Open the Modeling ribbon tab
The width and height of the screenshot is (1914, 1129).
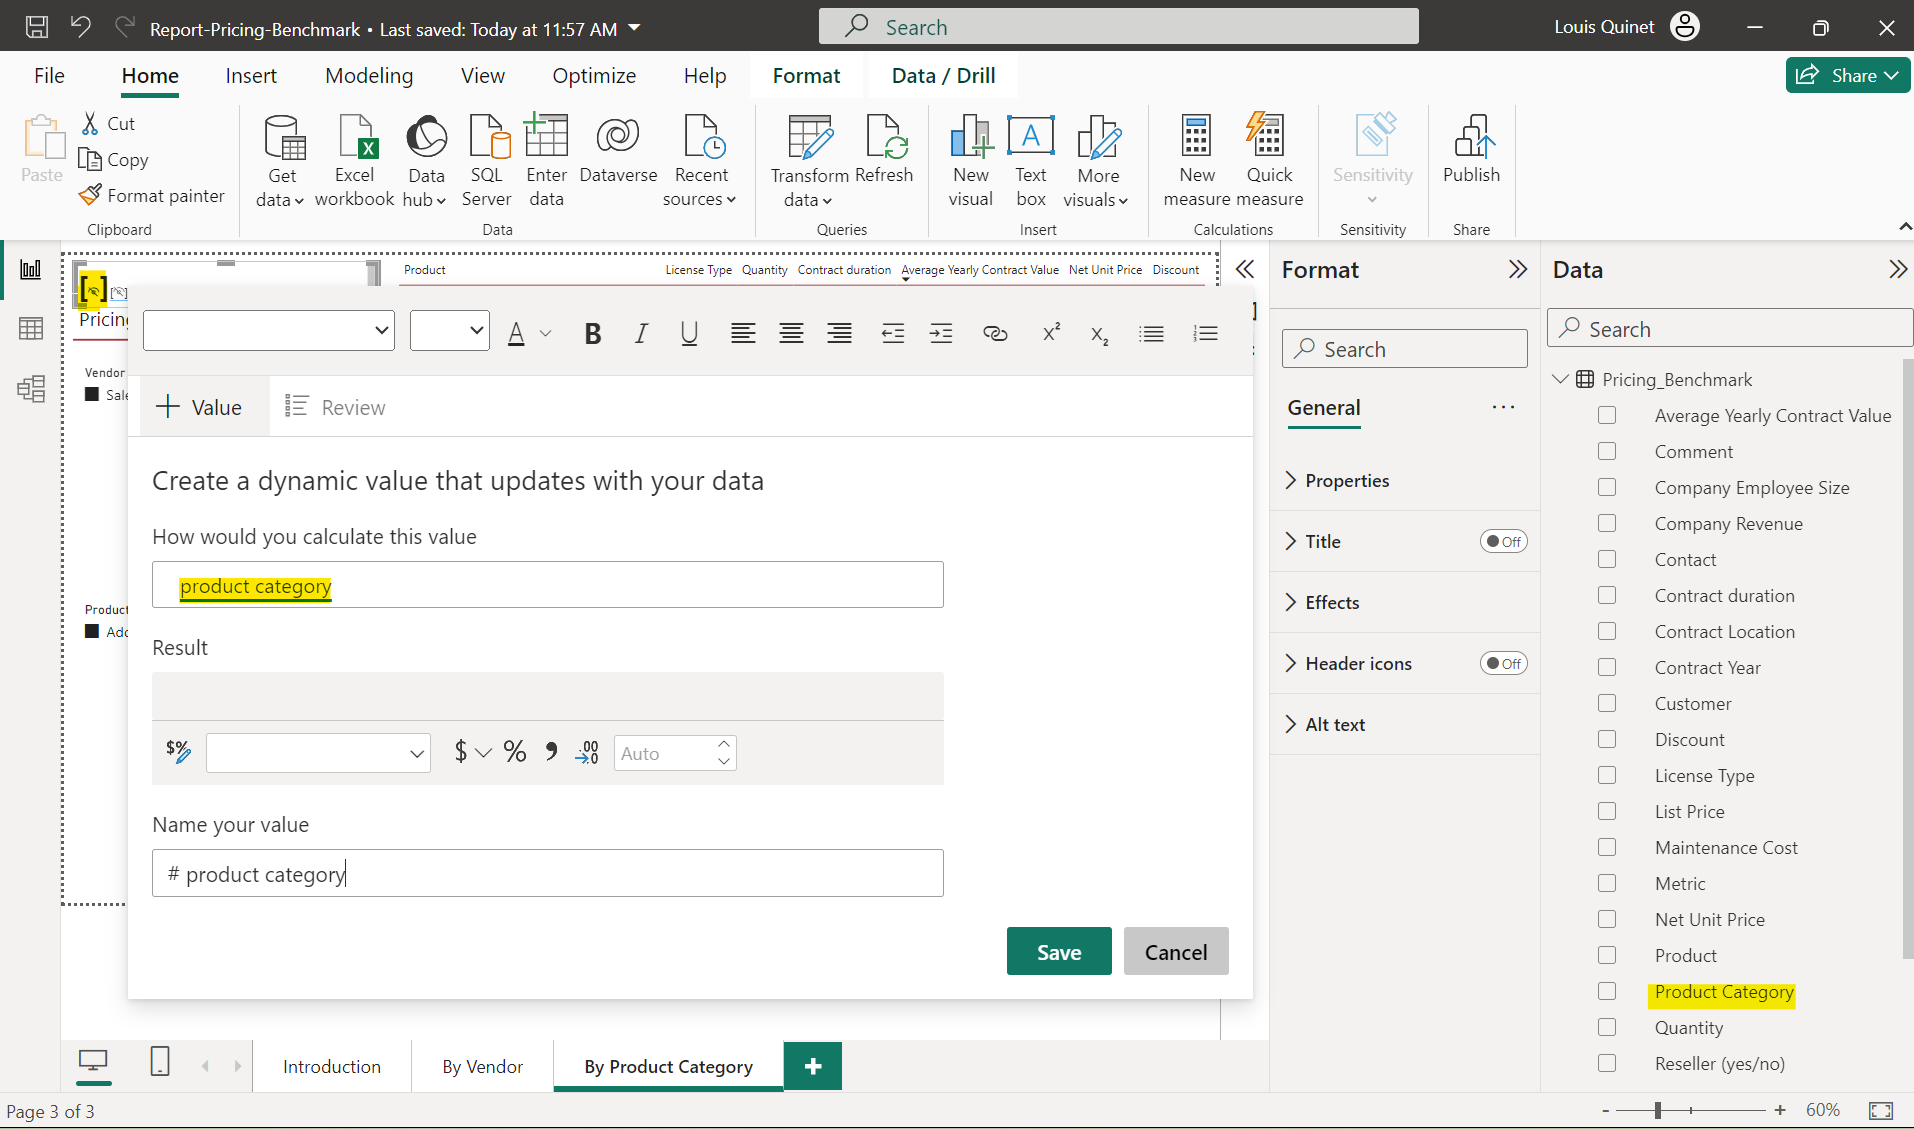tap(369, 76)
